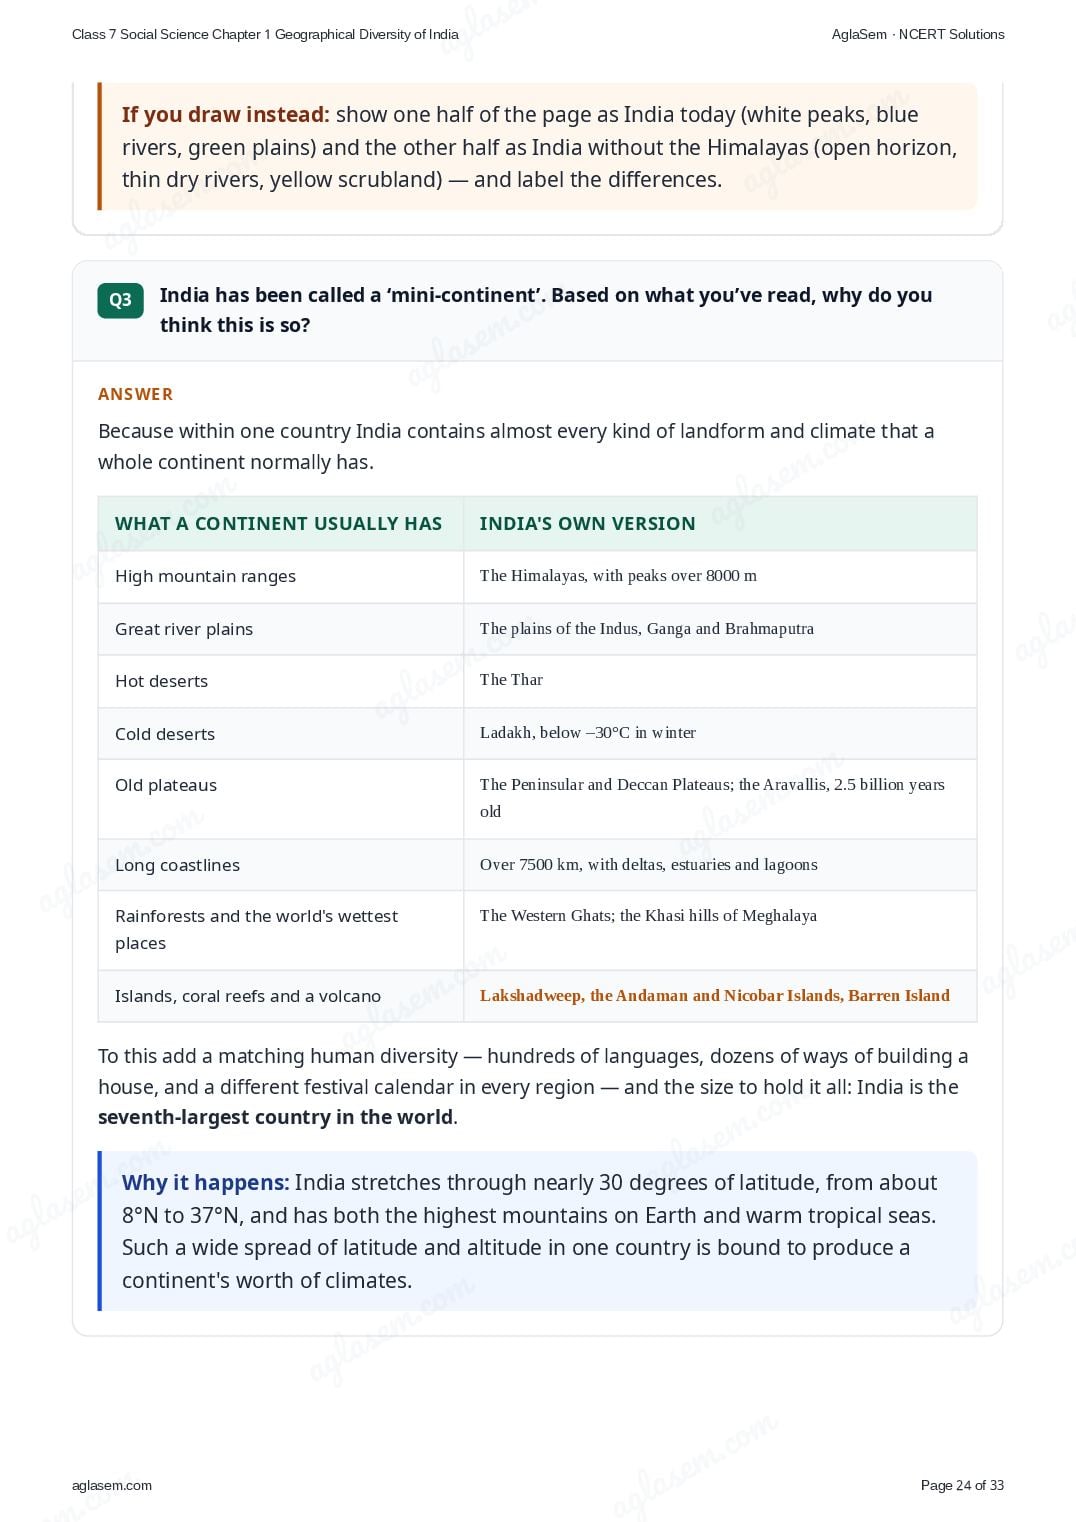This screenshot has height=1522, width=1076.
Task: Click the chapter title in page header
Action: pos(265,34)
